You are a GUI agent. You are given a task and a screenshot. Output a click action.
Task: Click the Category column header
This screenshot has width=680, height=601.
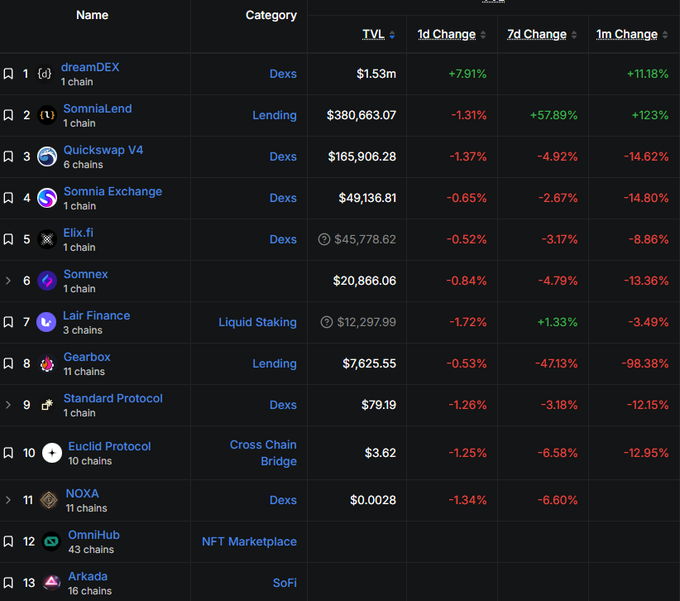tap(271, 15)
